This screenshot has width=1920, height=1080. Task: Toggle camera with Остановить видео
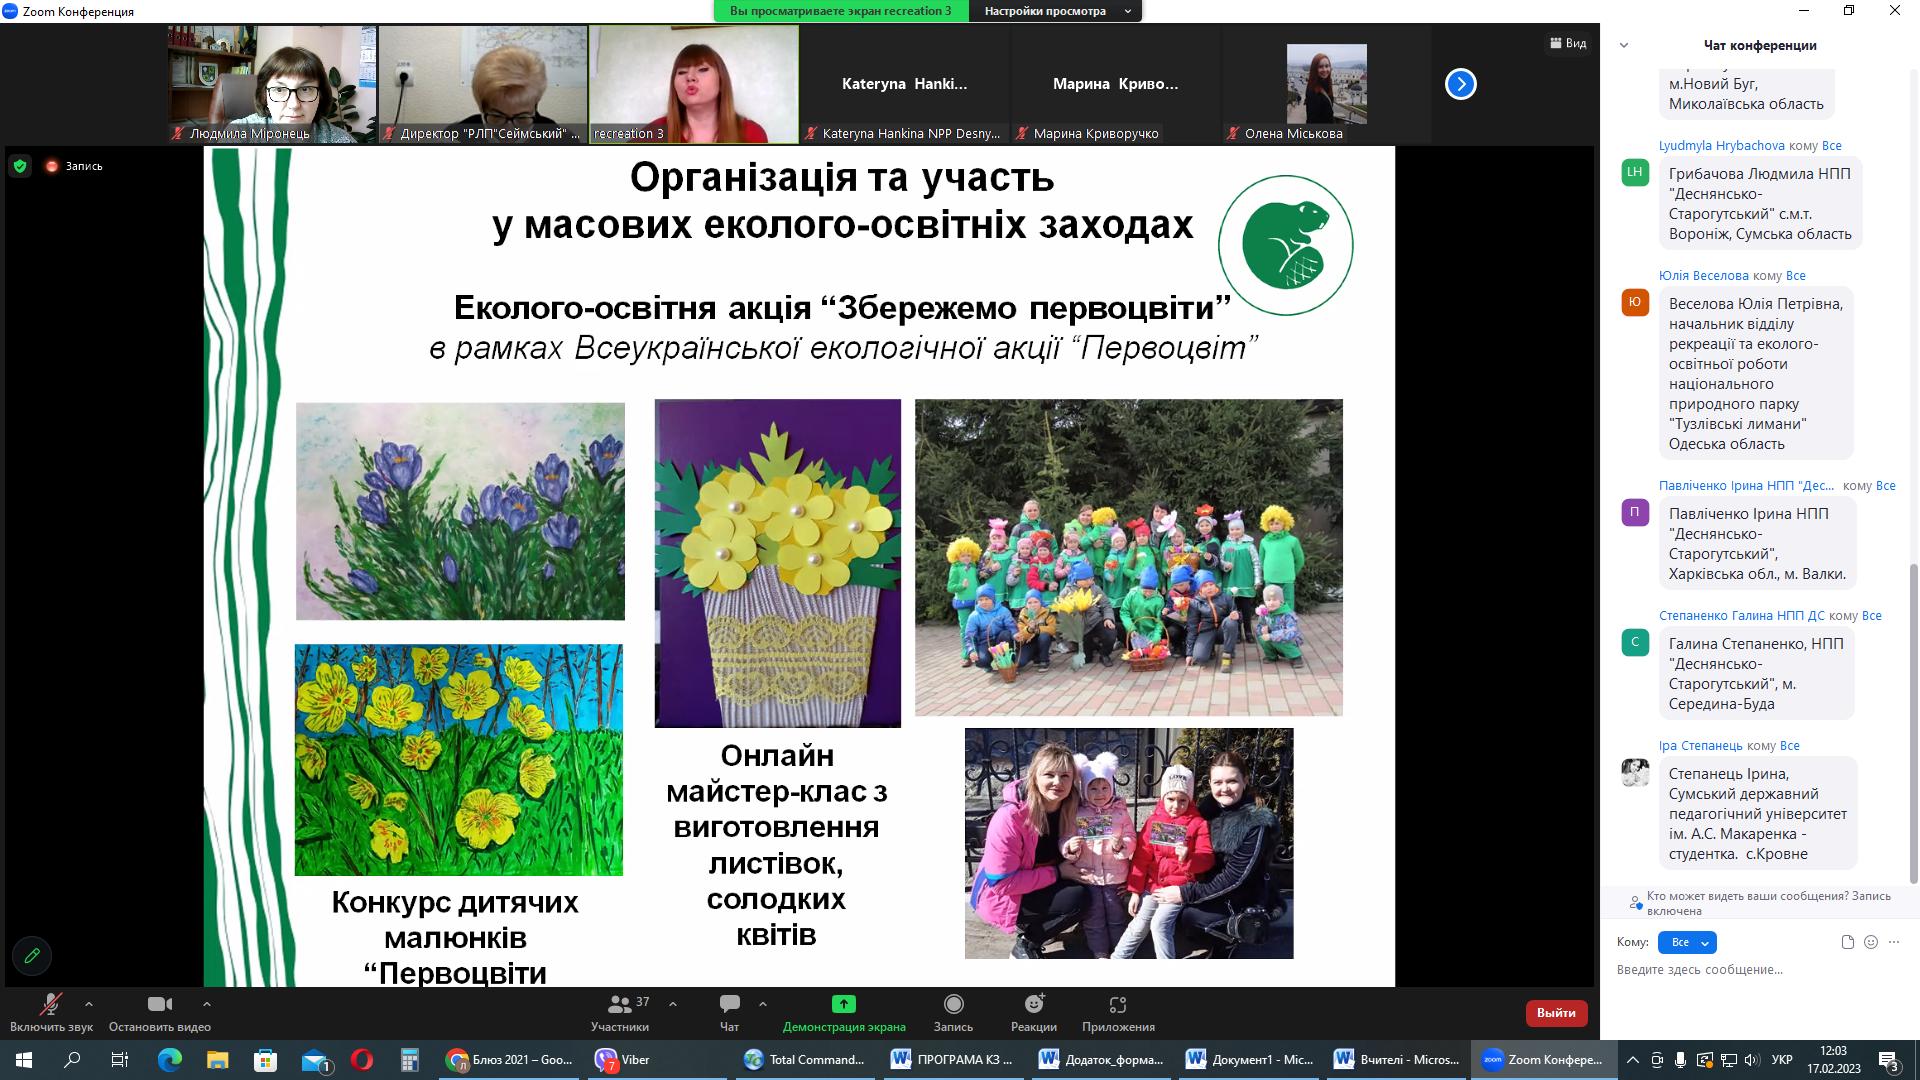[159, 1005]
